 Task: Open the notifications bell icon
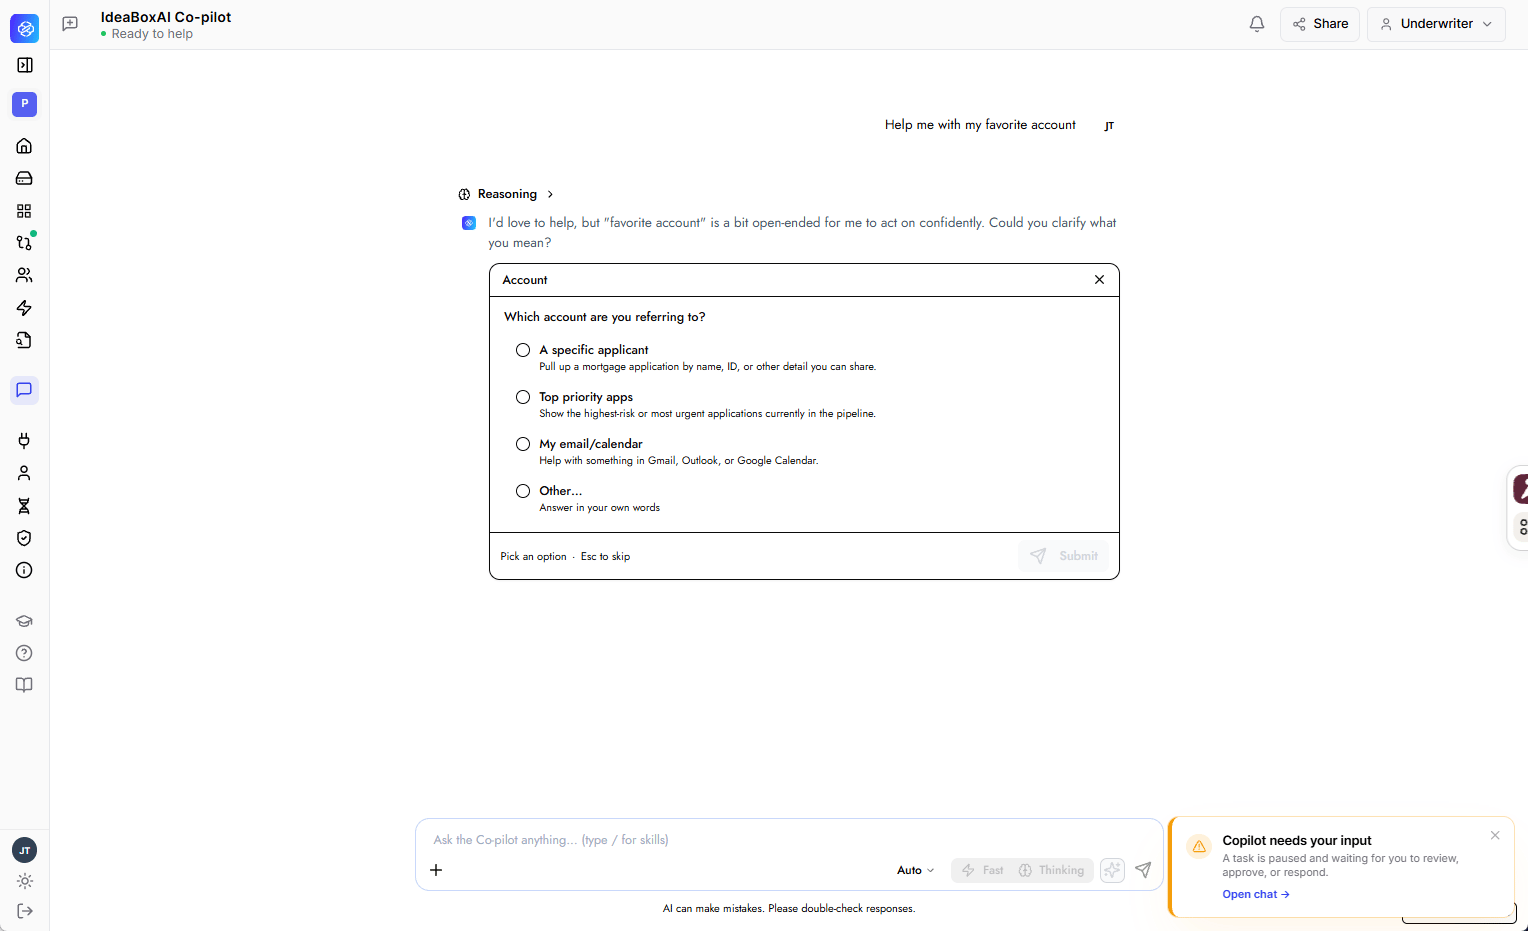coord(1257,24)
